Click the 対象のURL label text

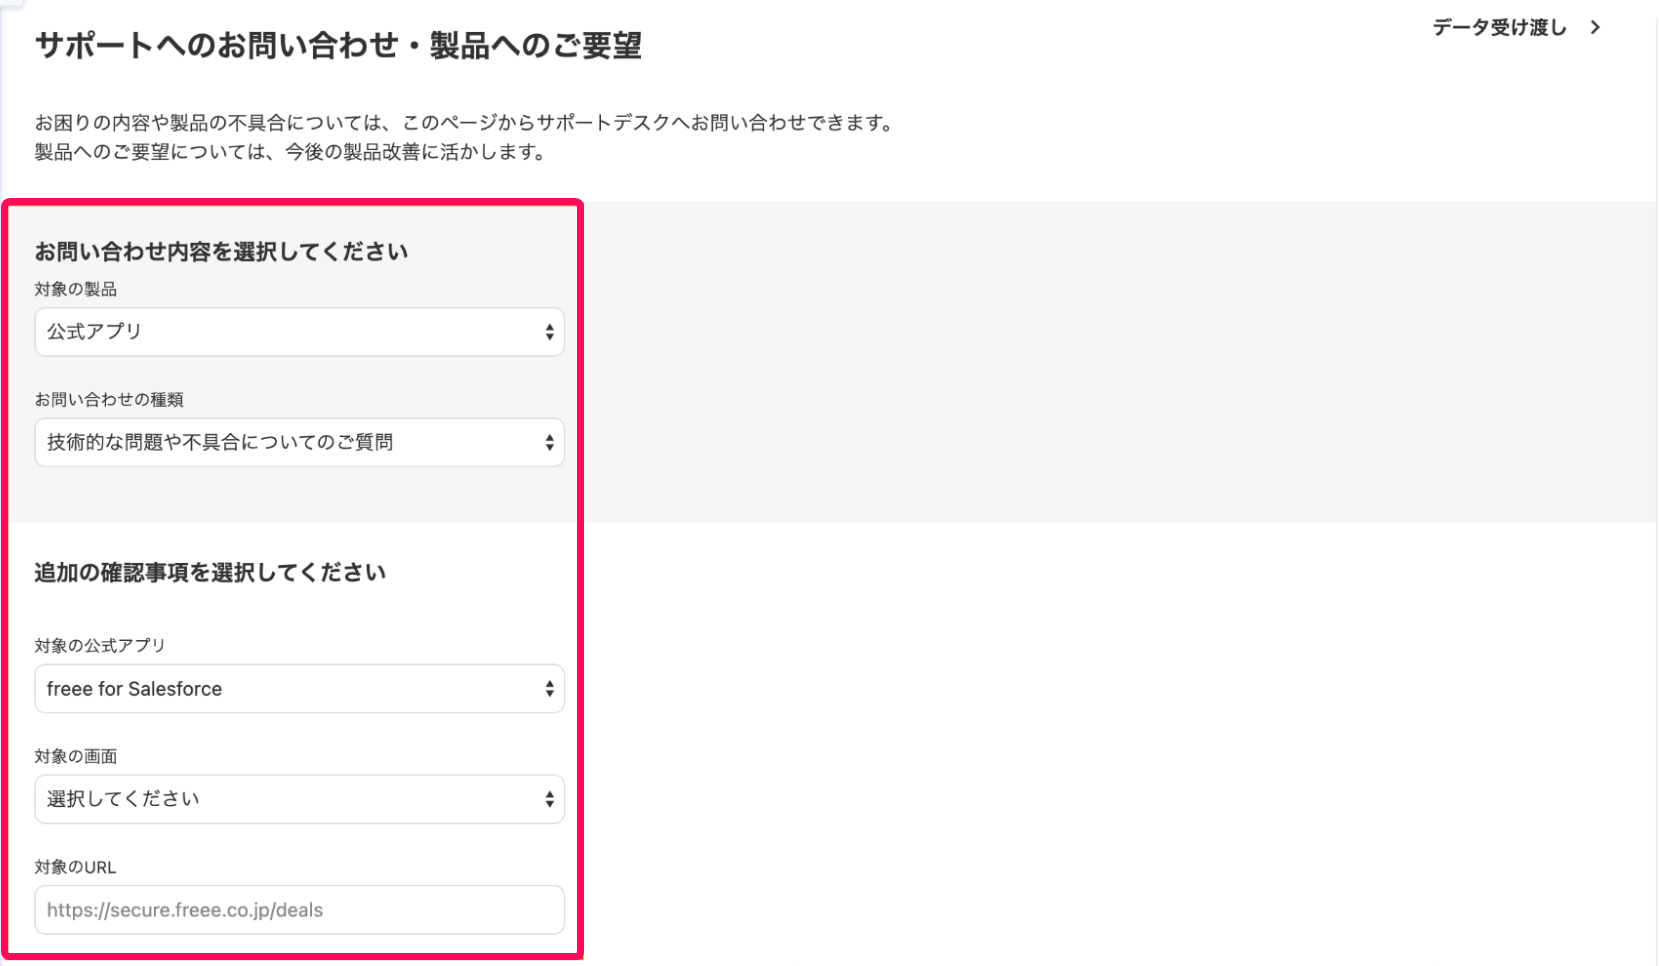[x=75, y=866]
